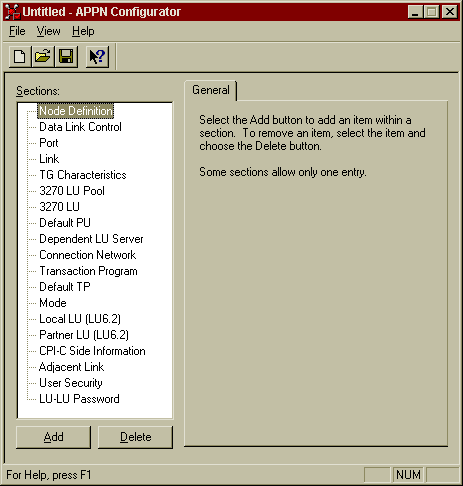The image size is (463, 486).
Task: Open the Help menu
Action: point(83,31)
